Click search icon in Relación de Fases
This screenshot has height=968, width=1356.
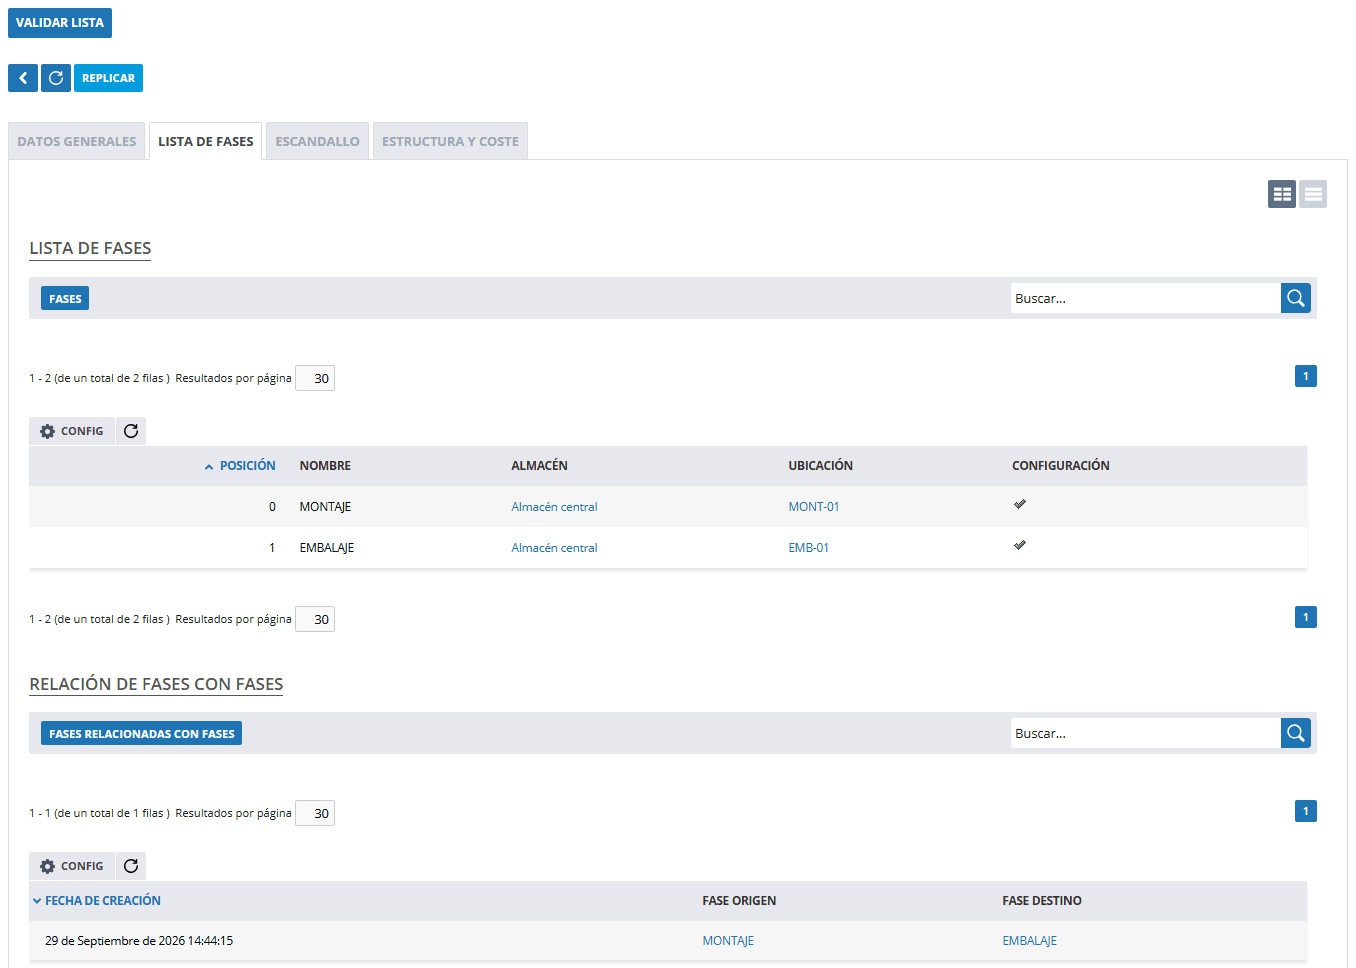(x=1296, y=733)
